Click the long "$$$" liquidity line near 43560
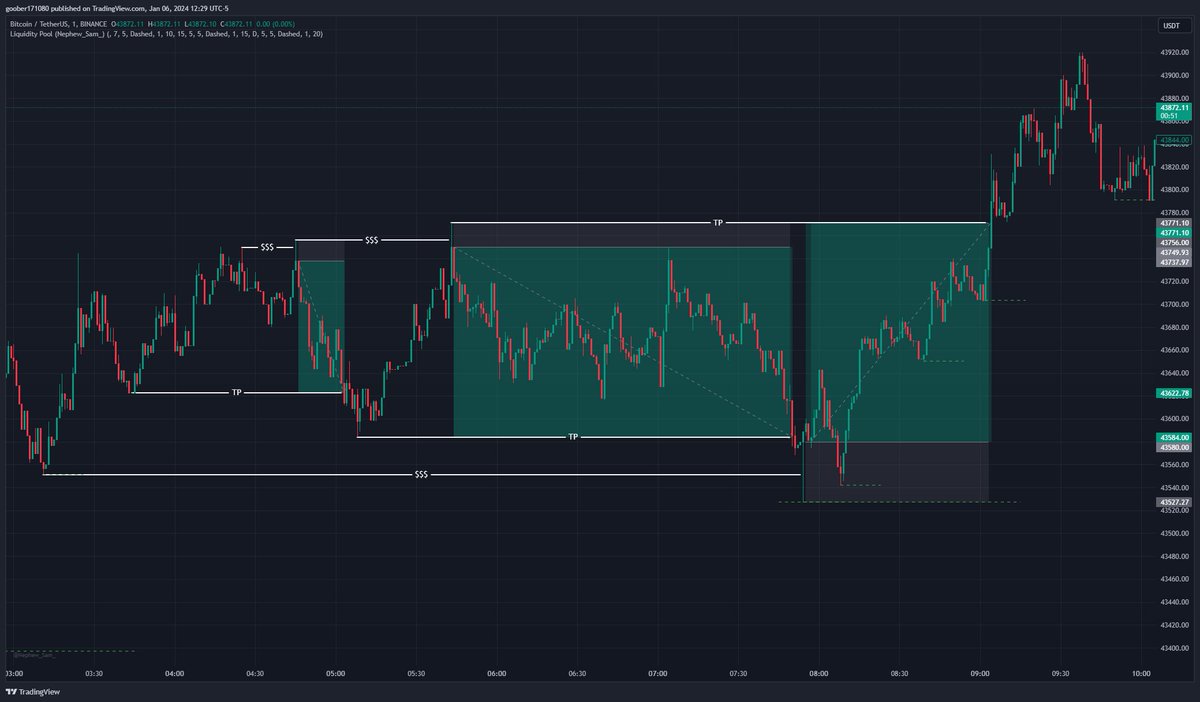Viewport: 1200px width, 702px height. [x=420, y=476]
